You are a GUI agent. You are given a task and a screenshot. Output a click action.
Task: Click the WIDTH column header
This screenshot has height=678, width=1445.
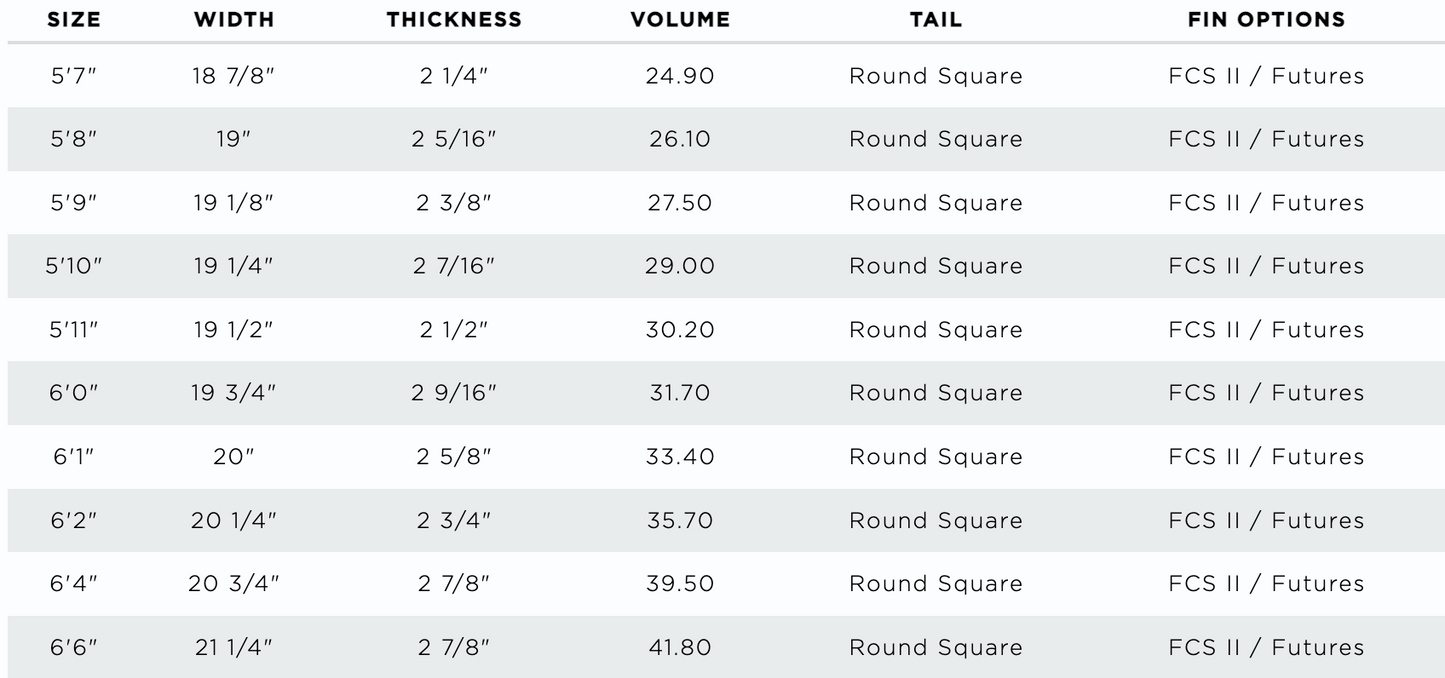[x=233, y=19]
